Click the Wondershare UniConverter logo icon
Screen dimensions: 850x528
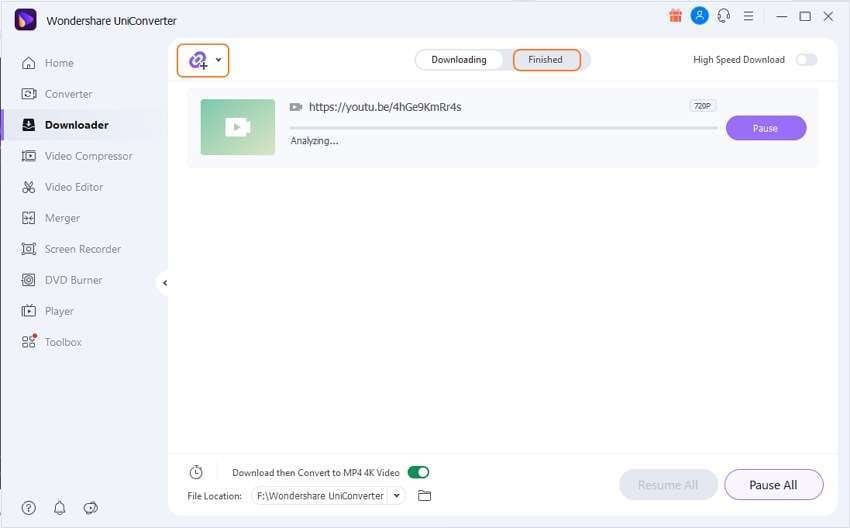tap(25, 20)
